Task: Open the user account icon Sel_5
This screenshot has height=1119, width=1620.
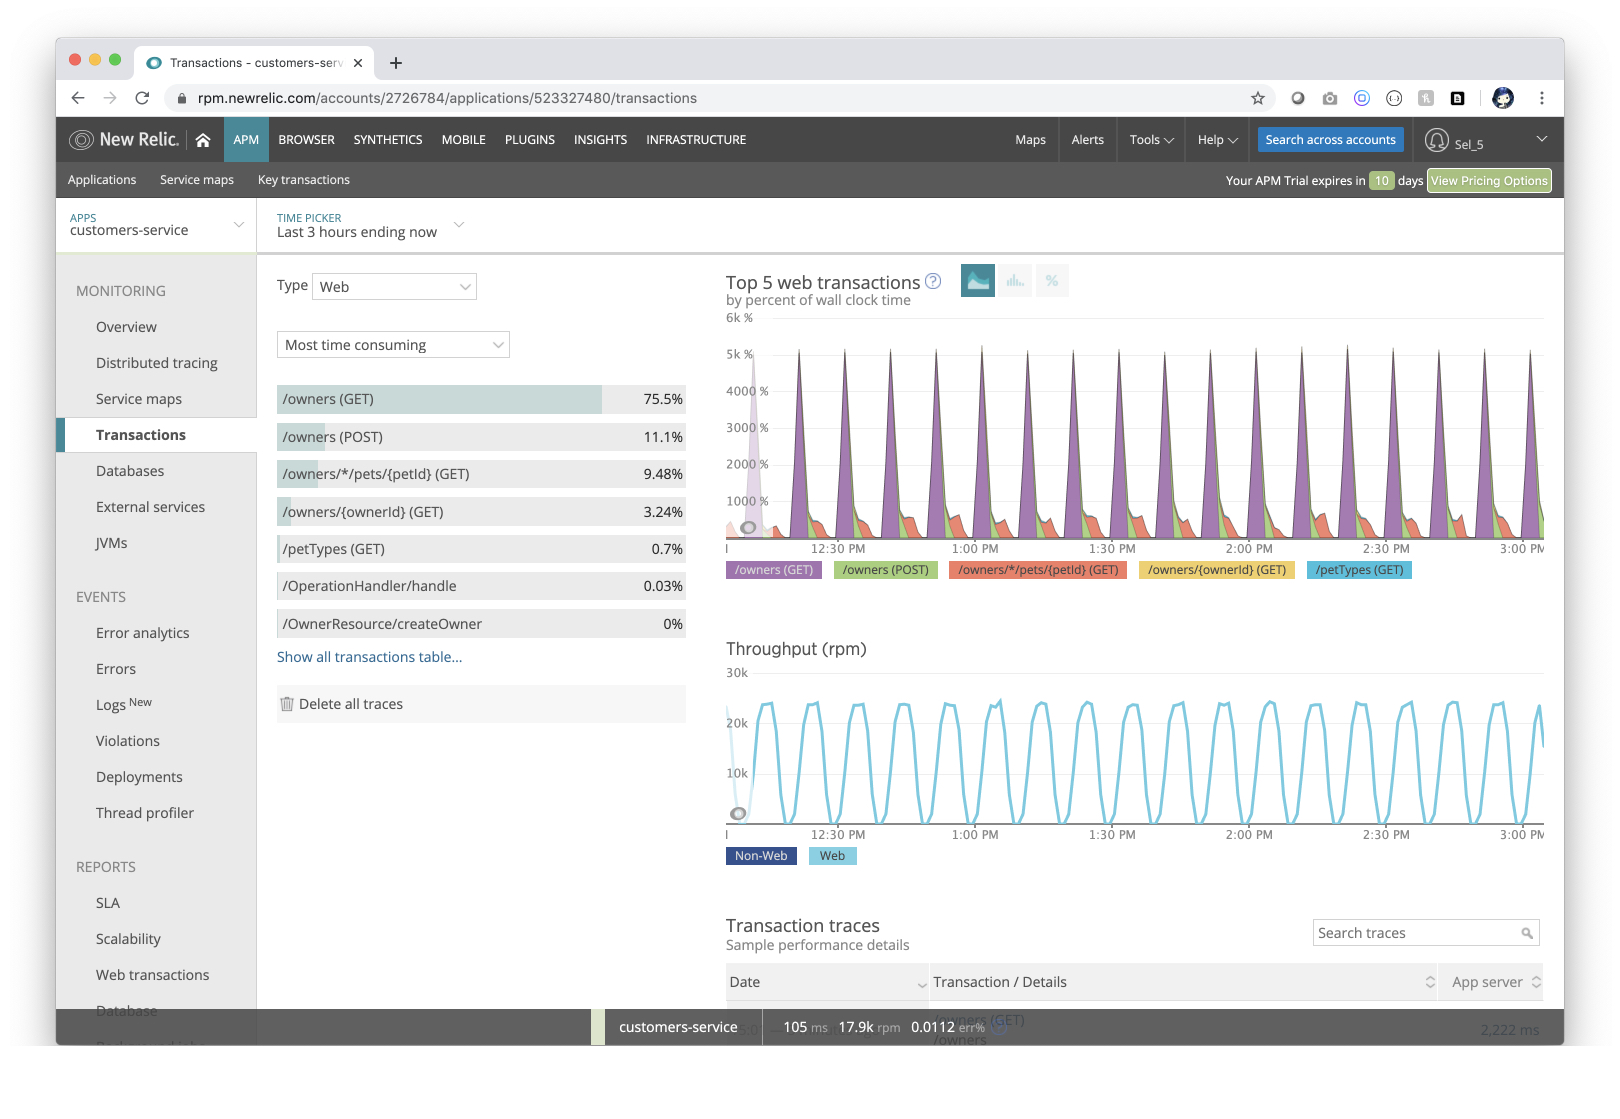Action: pyautogui.click(x=1437, y=141)
